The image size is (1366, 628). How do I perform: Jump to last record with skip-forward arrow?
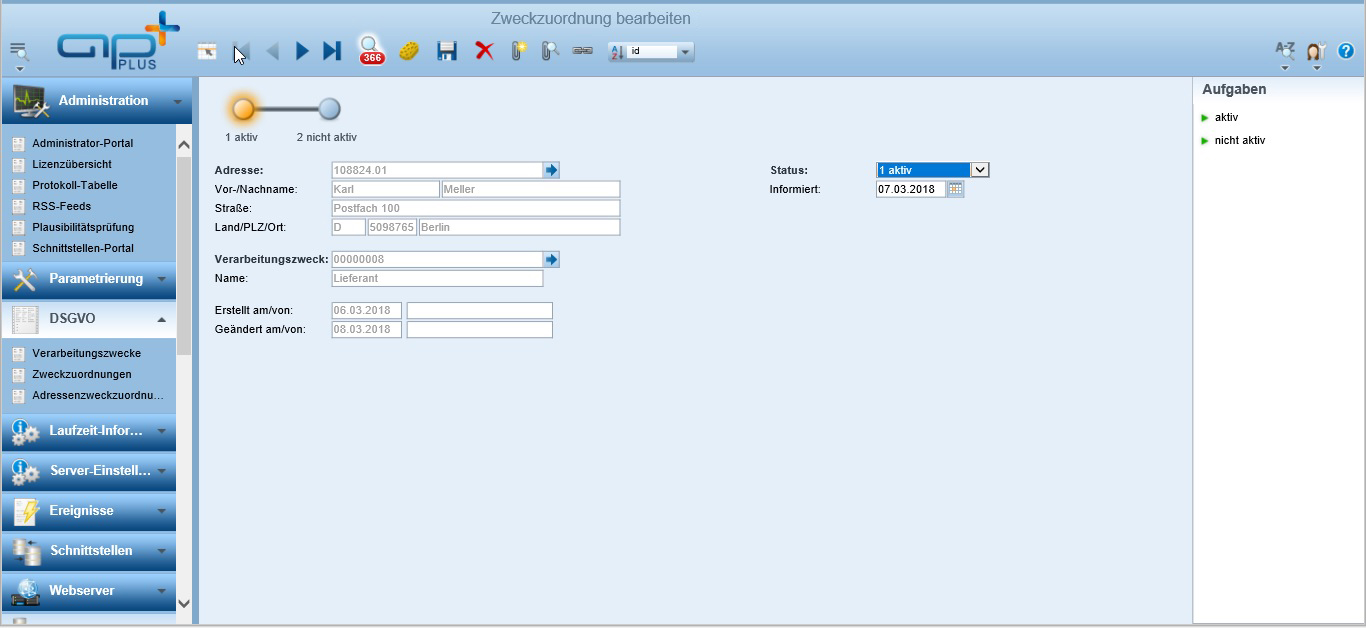(x=332, y=51)
